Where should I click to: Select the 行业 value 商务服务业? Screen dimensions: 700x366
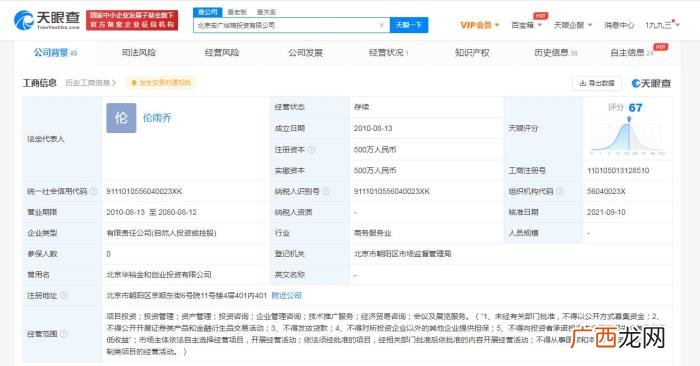(x=372, y=233)
